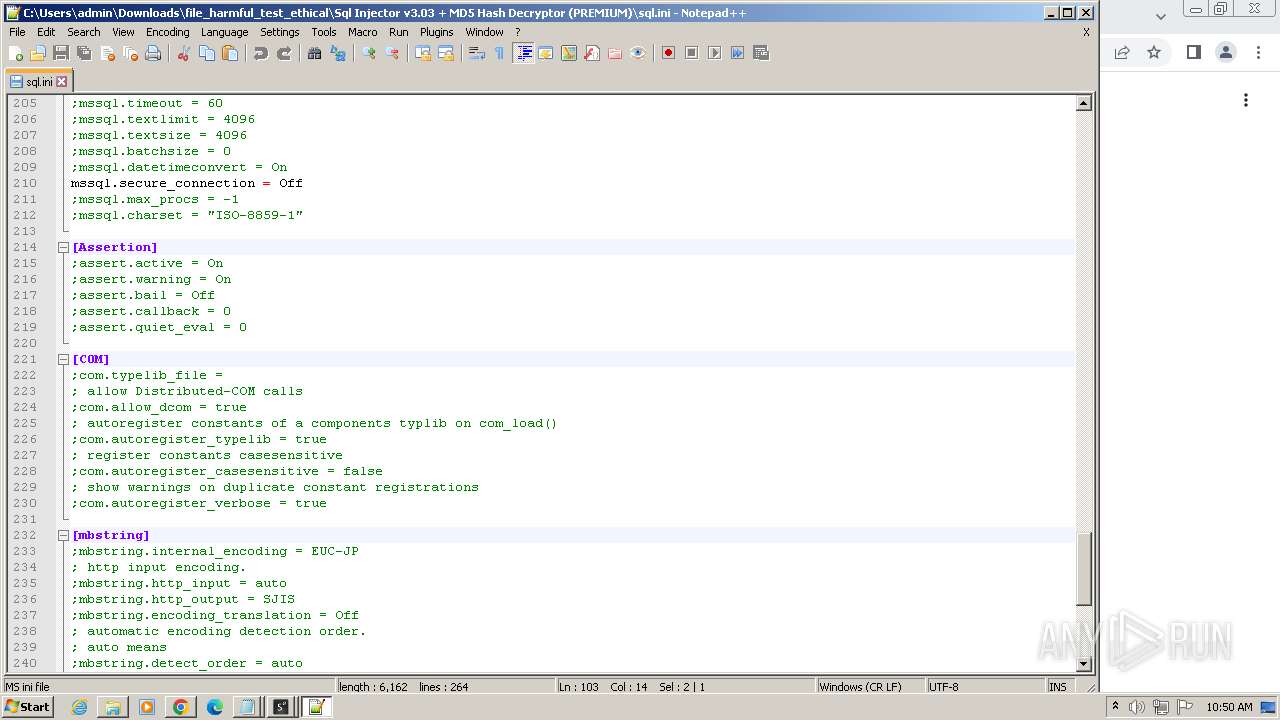Toggle word wrap toolbar icon
The width and height of the screenshot is (1280, 720).
coord(477,53)
